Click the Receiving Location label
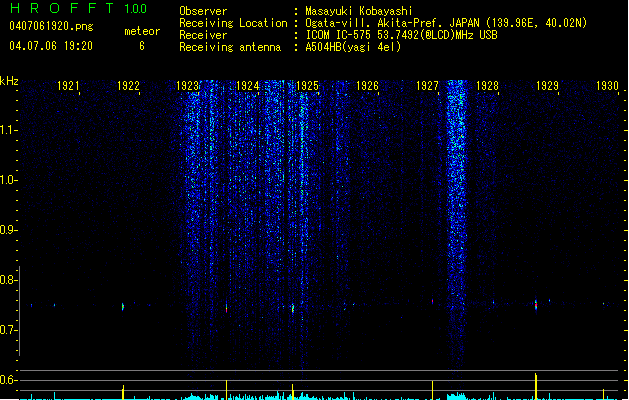 click(233, 23)
